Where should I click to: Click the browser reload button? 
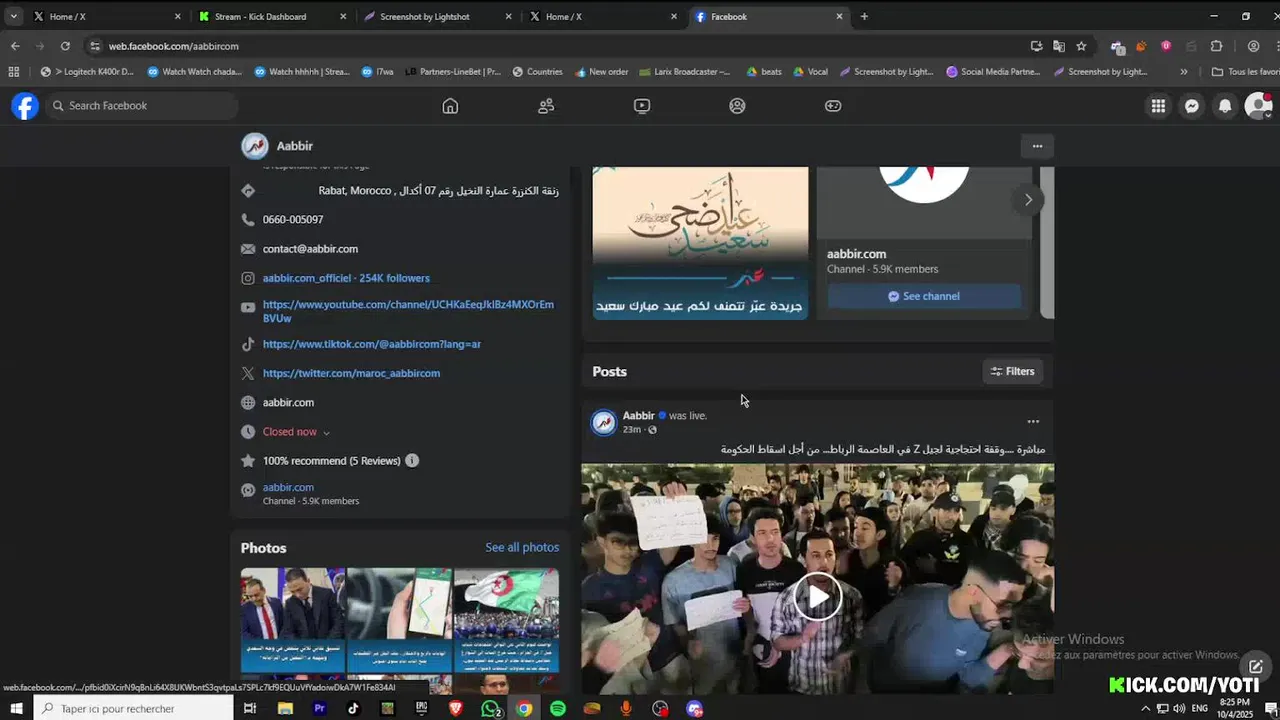(x=65, y=46)
